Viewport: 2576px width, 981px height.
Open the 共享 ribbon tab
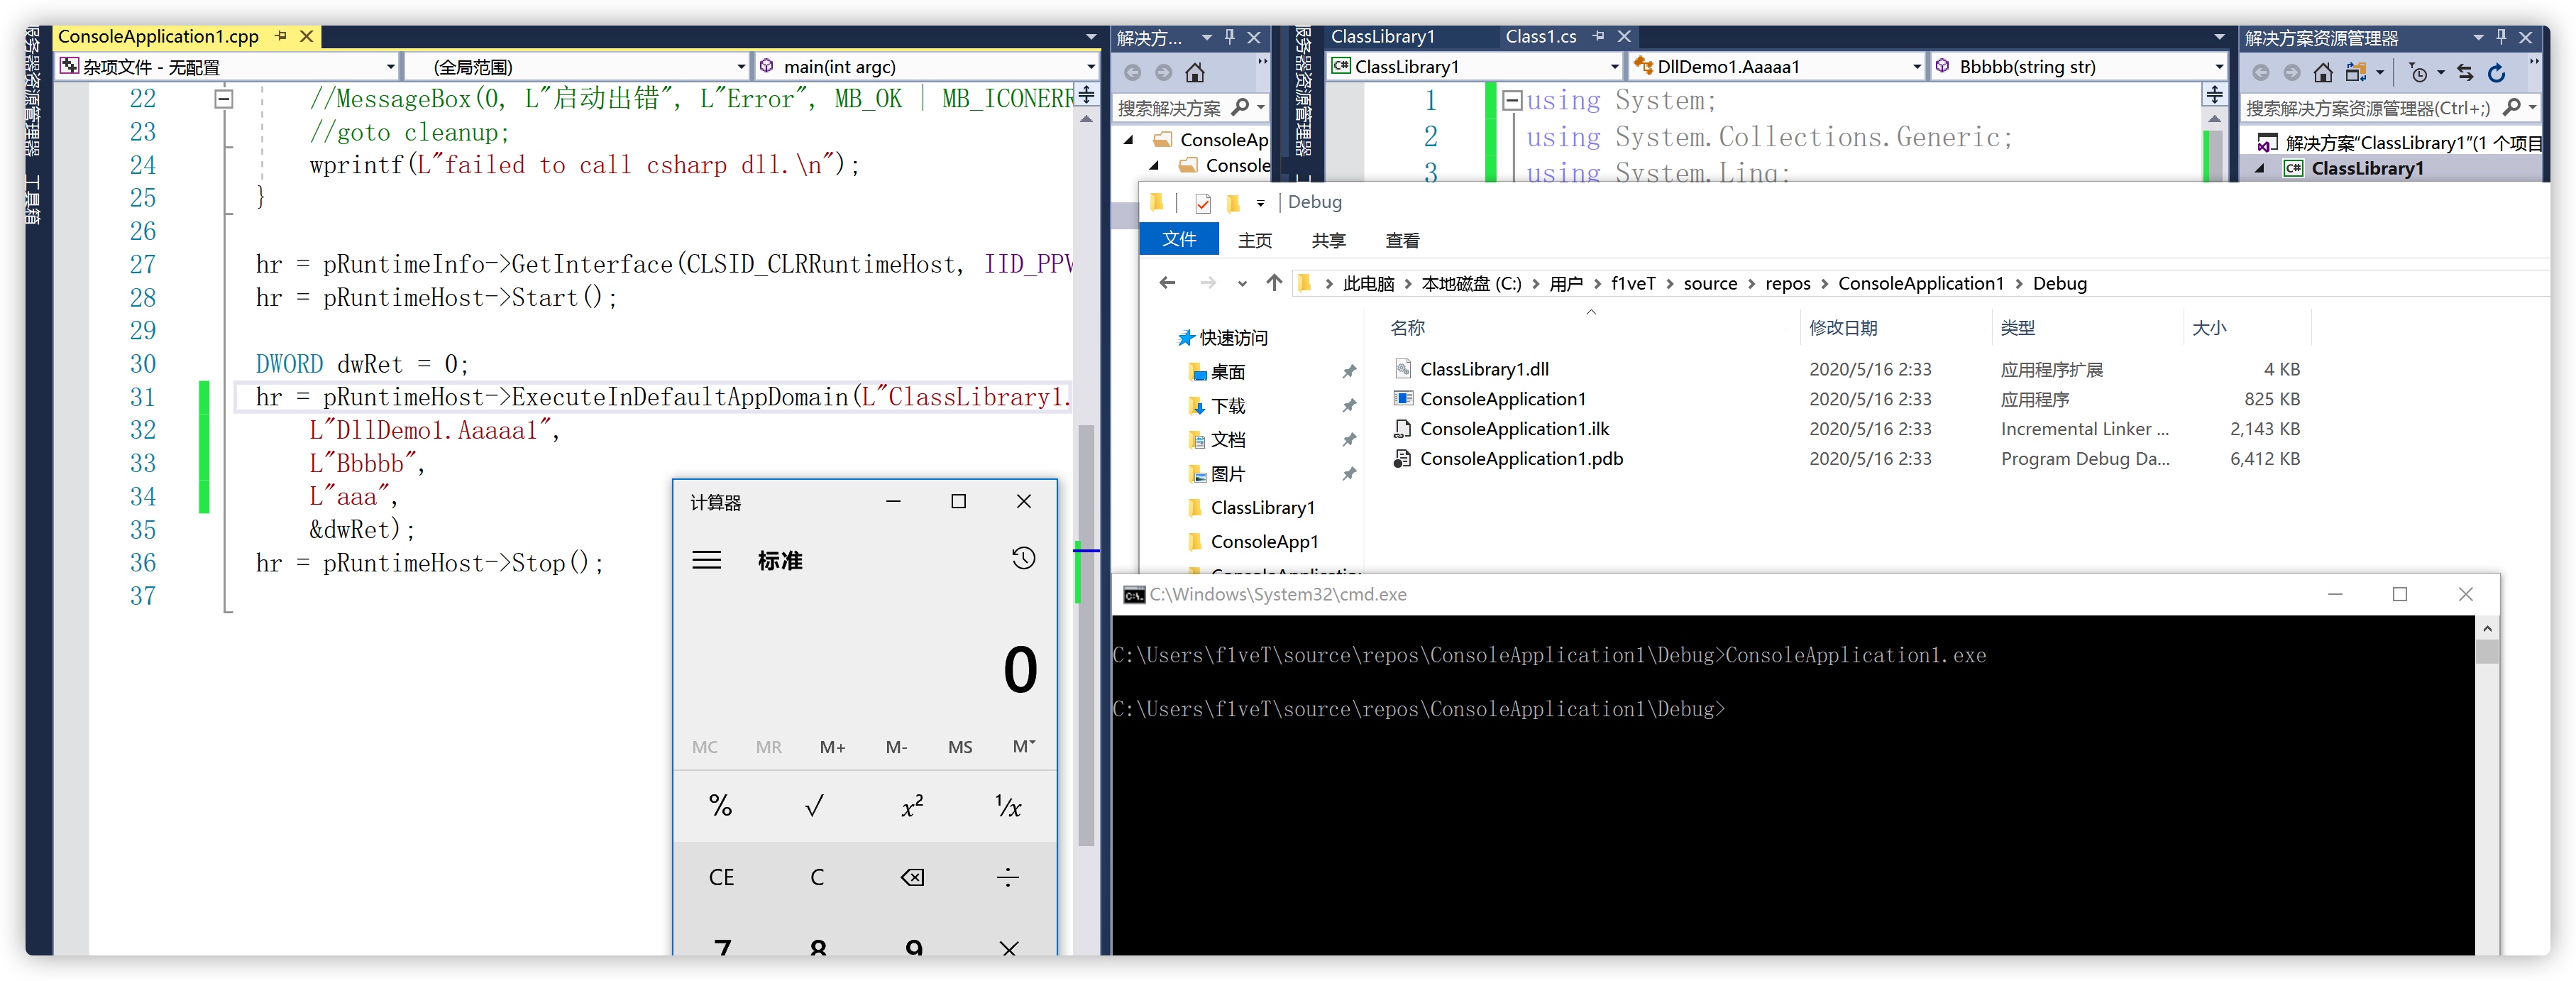pyautogui.click(x=1329, y=240)
